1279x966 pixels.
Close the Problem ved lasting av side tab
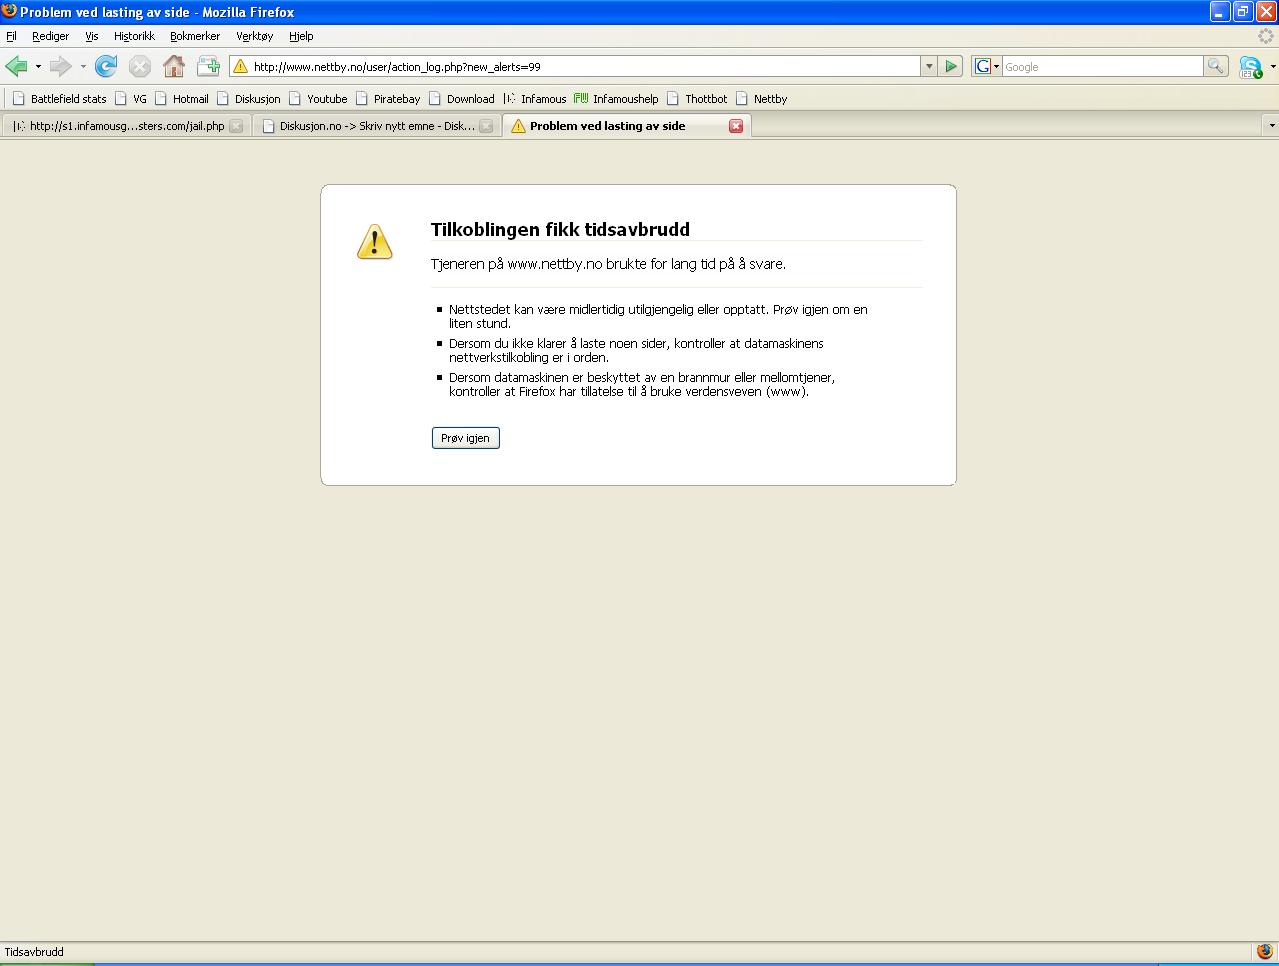pos(736,126)
